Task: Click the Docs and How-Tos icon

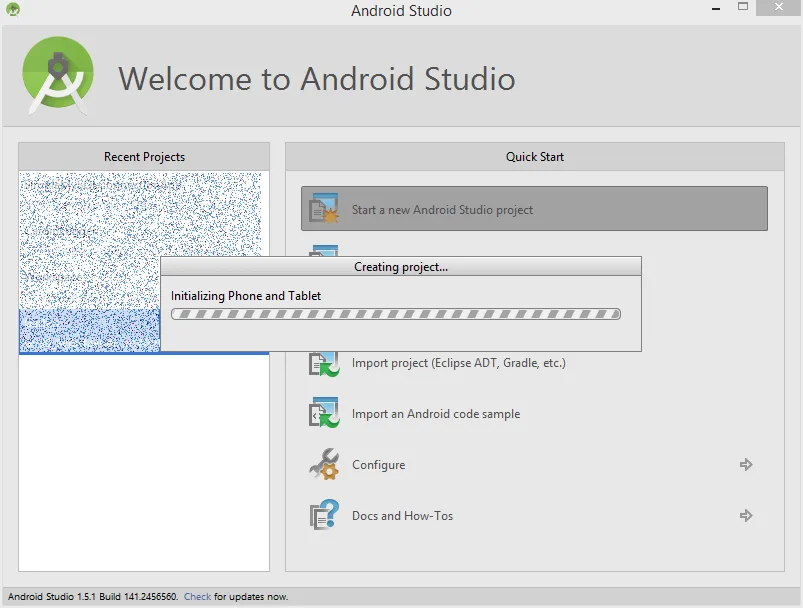Action: 324,515
